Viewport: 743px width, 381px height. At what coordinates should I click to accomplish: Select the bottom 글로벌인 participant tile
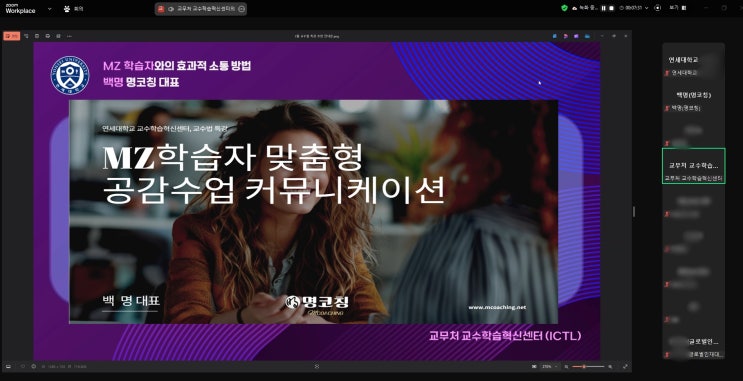[693, 342]
